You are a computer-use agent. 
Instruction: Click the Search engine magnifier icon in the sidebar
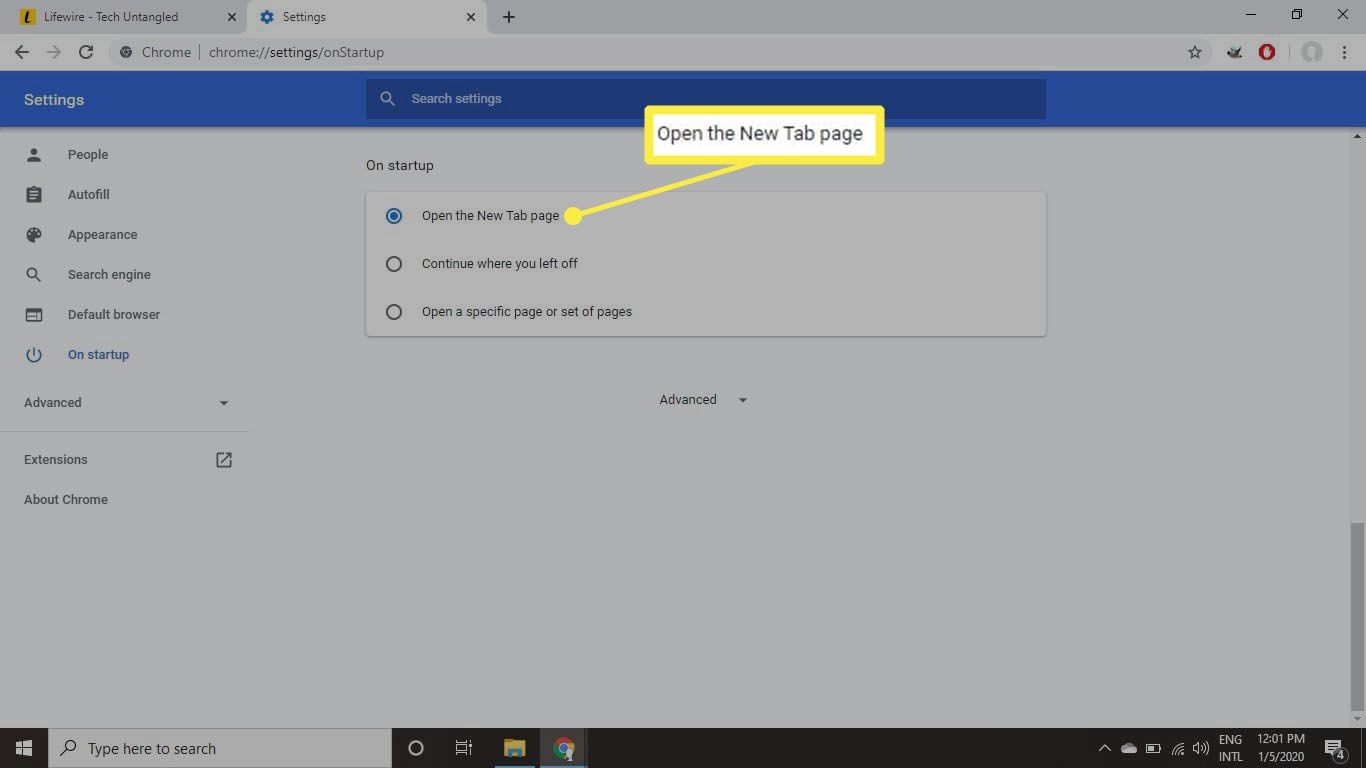pos(34,274)
